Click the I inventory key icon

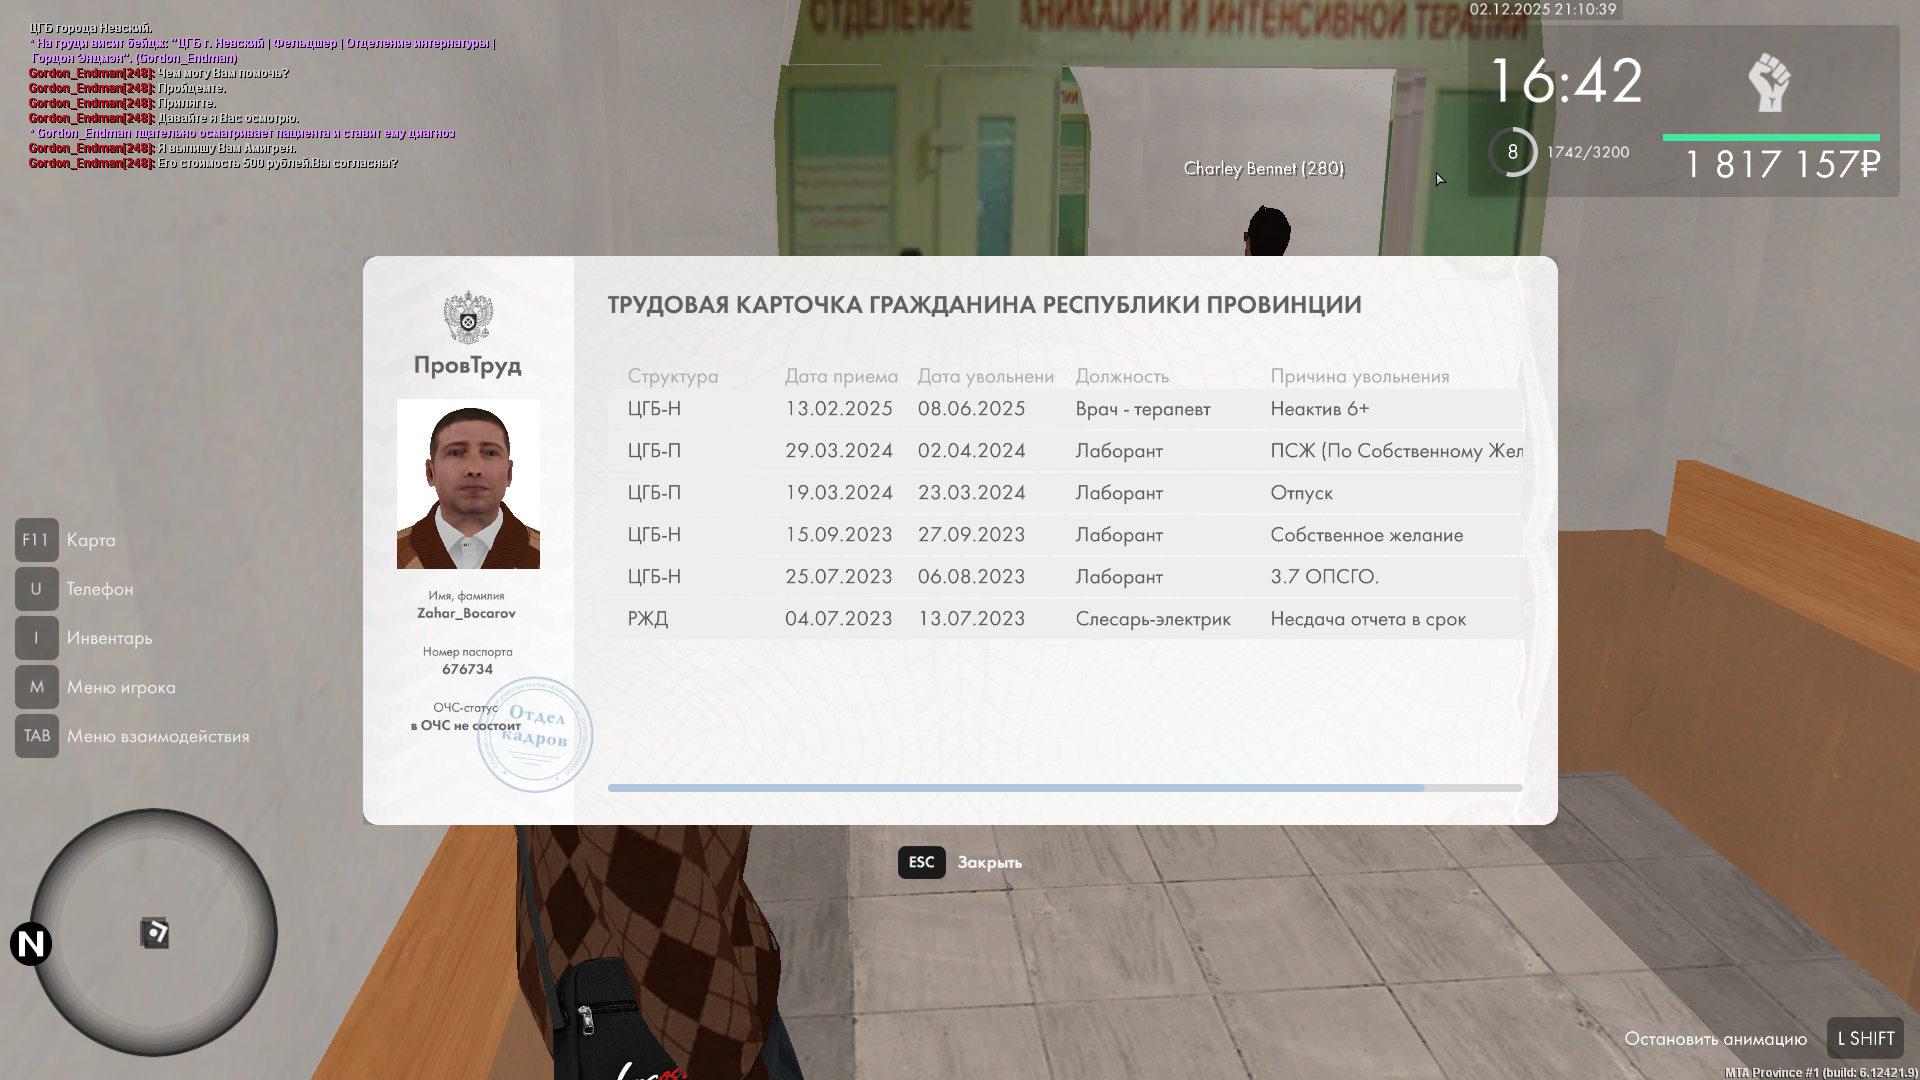36,638
